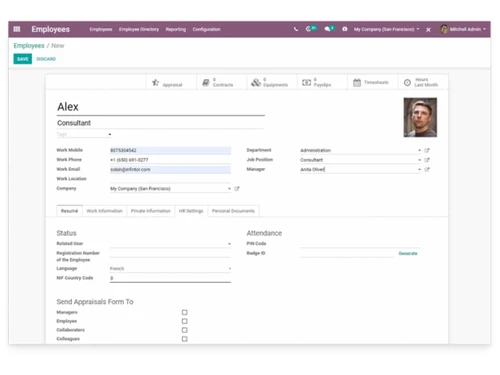Expand the Manager dropdown arrow
The height and width of the screenshot is (375, 500).
pos(419,169)
